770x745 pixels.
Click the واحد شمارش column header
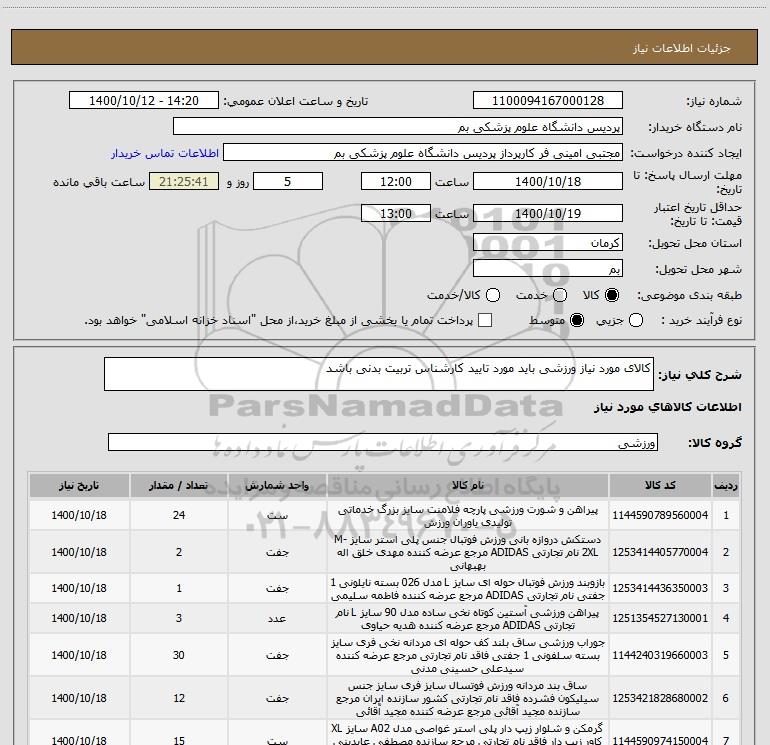(x=277, y=486)
